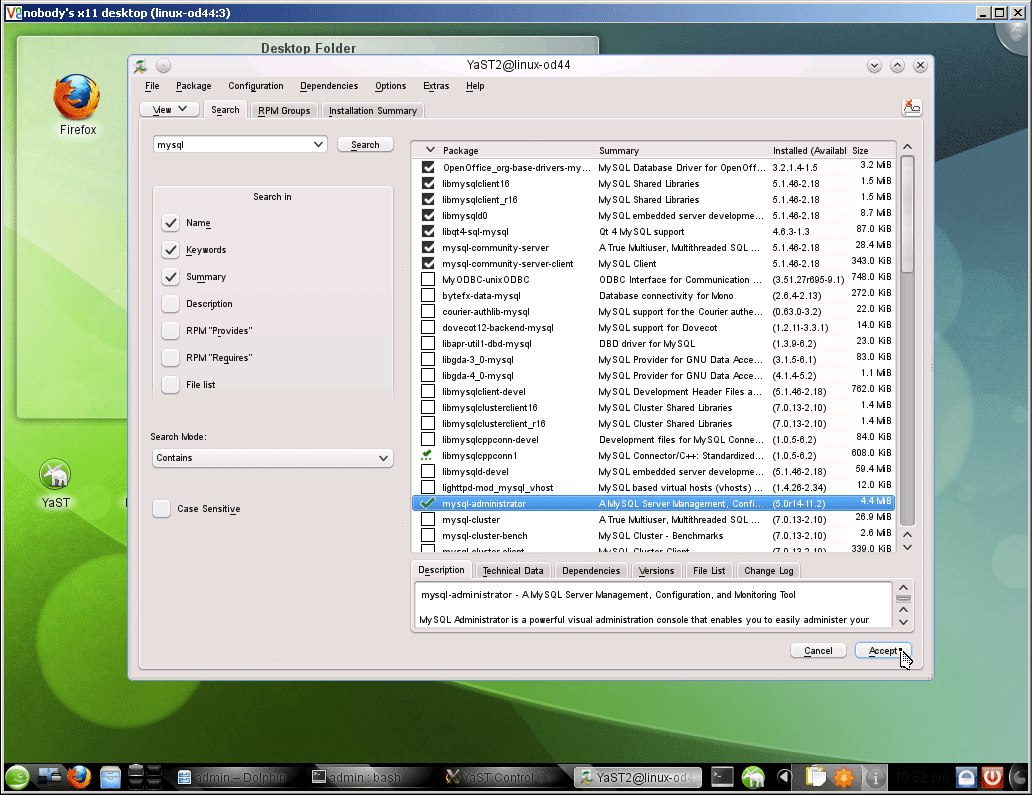Switch to the RPM Groups tab
The image size is (1032, 795).
click(x=284, y=111)
